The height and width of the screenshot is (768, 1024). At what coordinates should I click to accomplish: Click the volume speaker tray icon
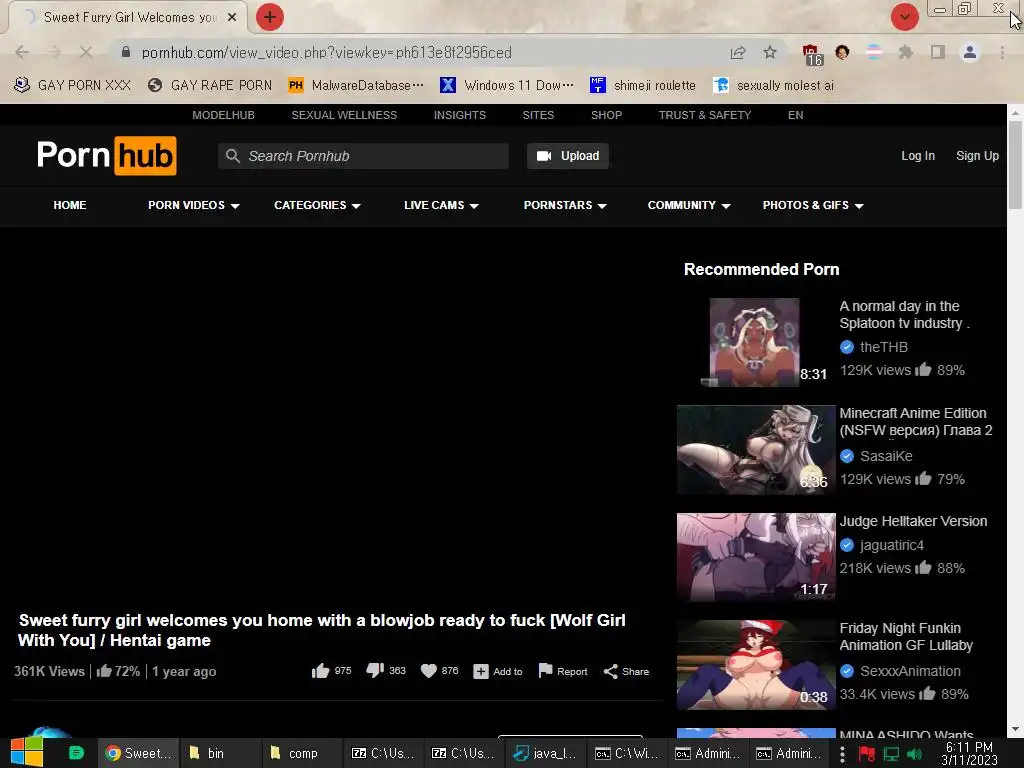tap(914, 754)
